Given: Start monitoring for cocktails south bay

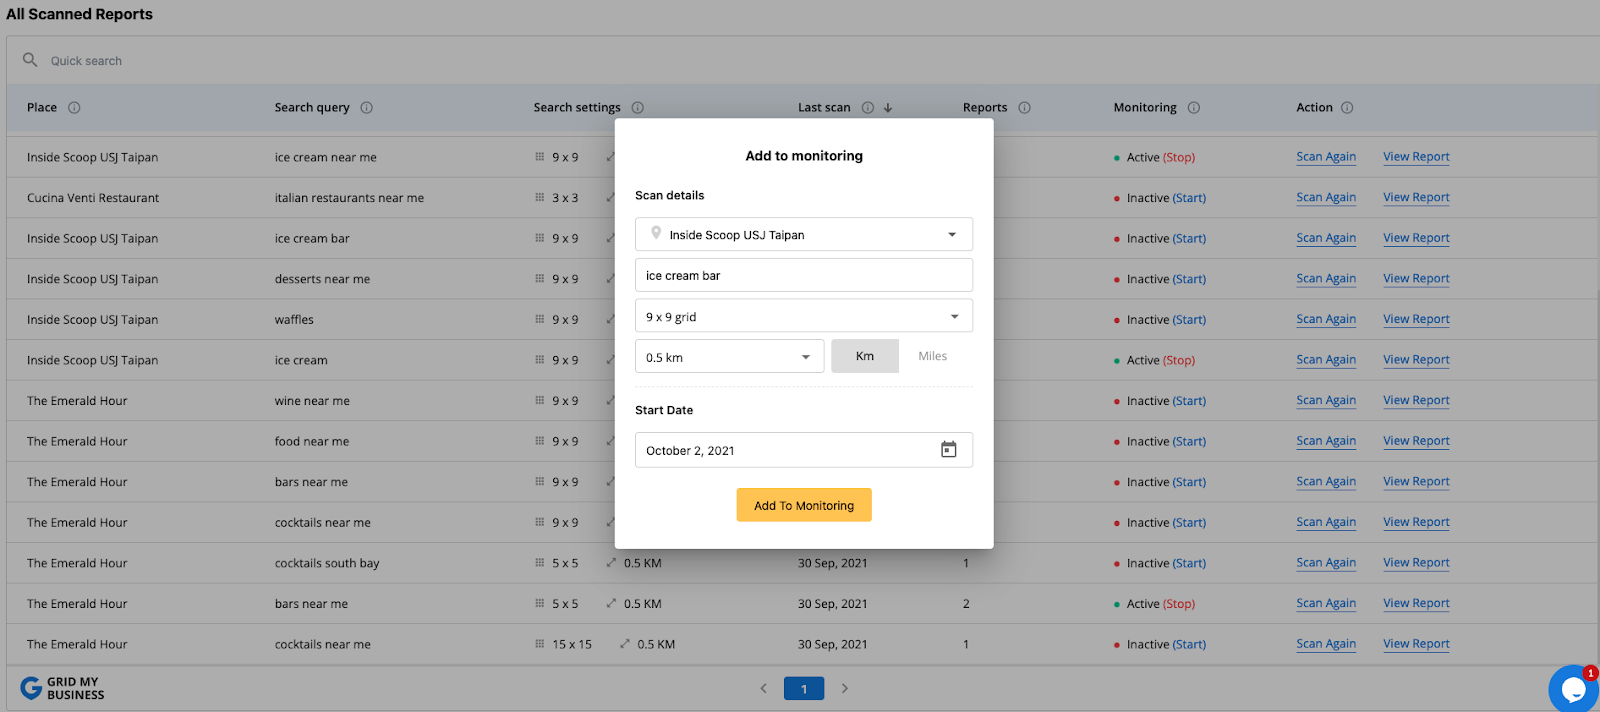Looking at the screenshot, I should point(1189,563).
